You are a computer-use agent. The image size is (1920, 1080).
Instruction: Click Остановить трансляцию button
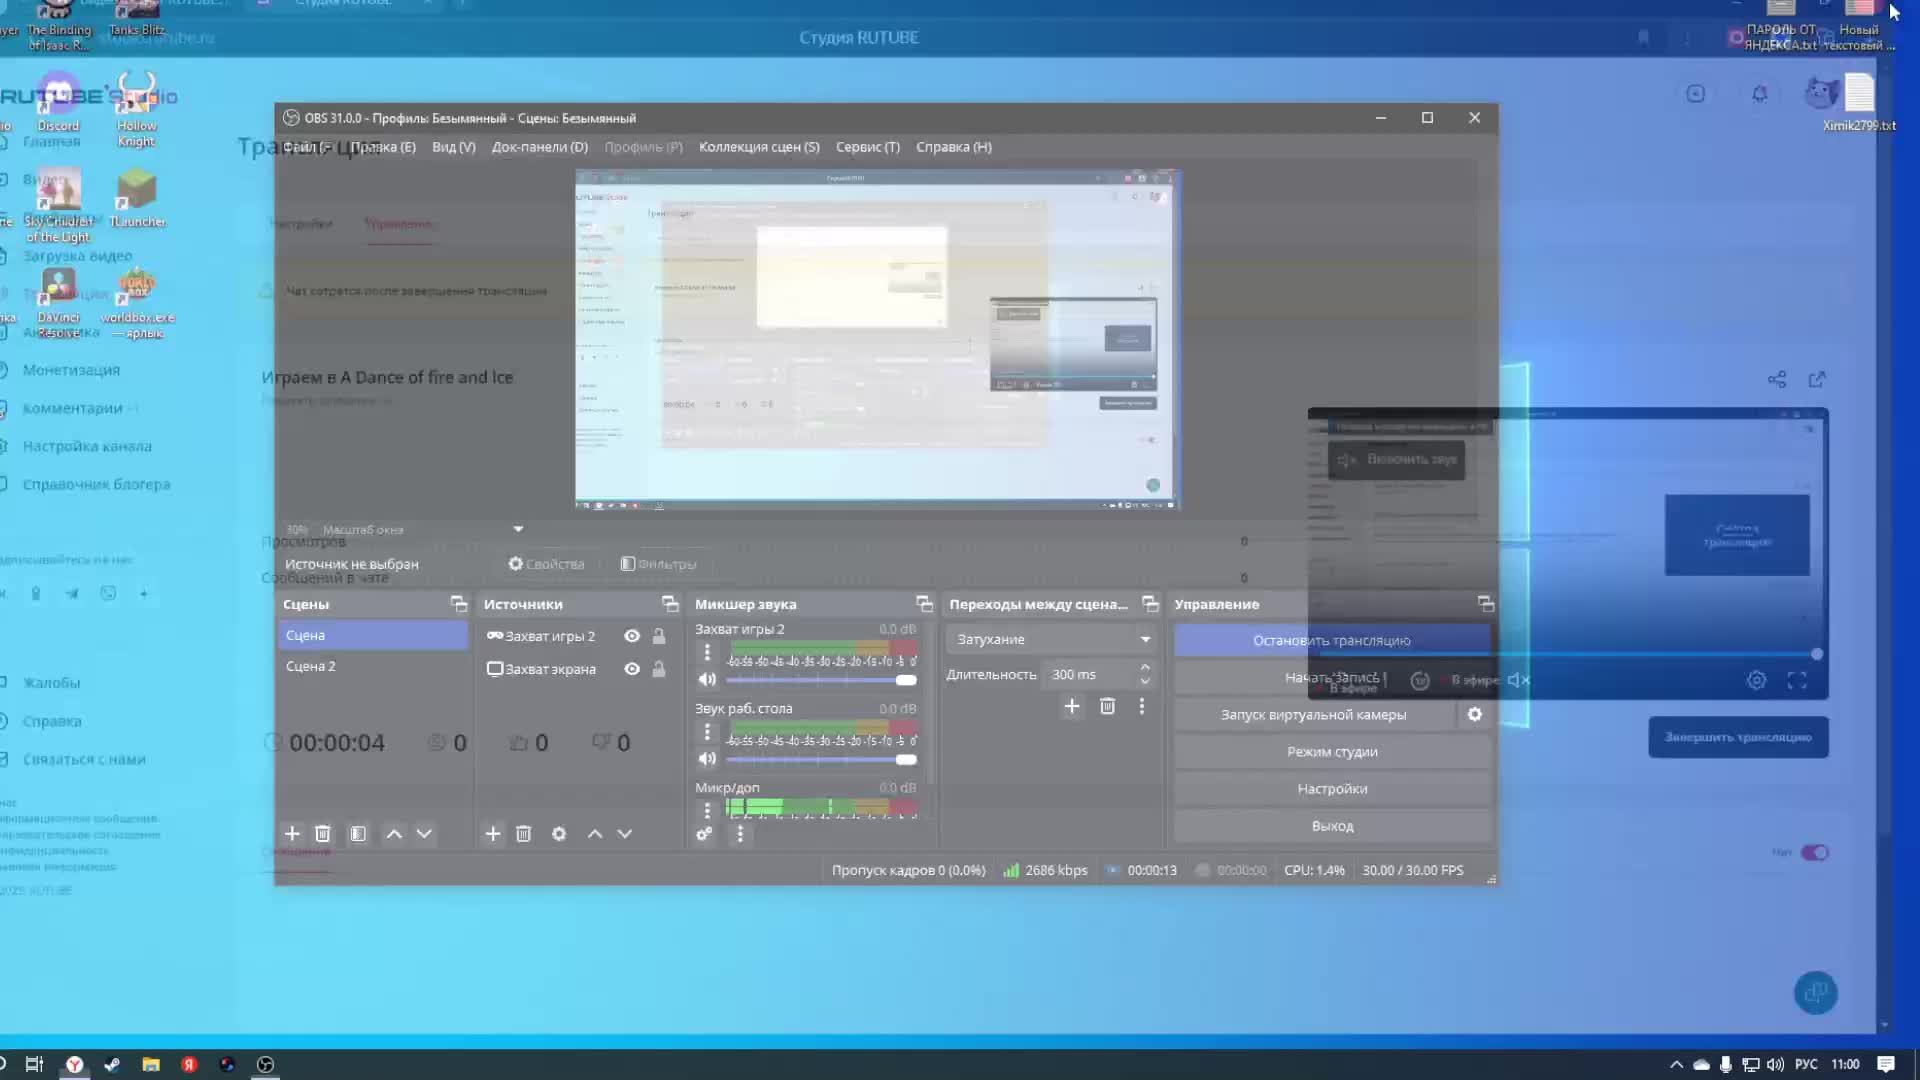1332,640
